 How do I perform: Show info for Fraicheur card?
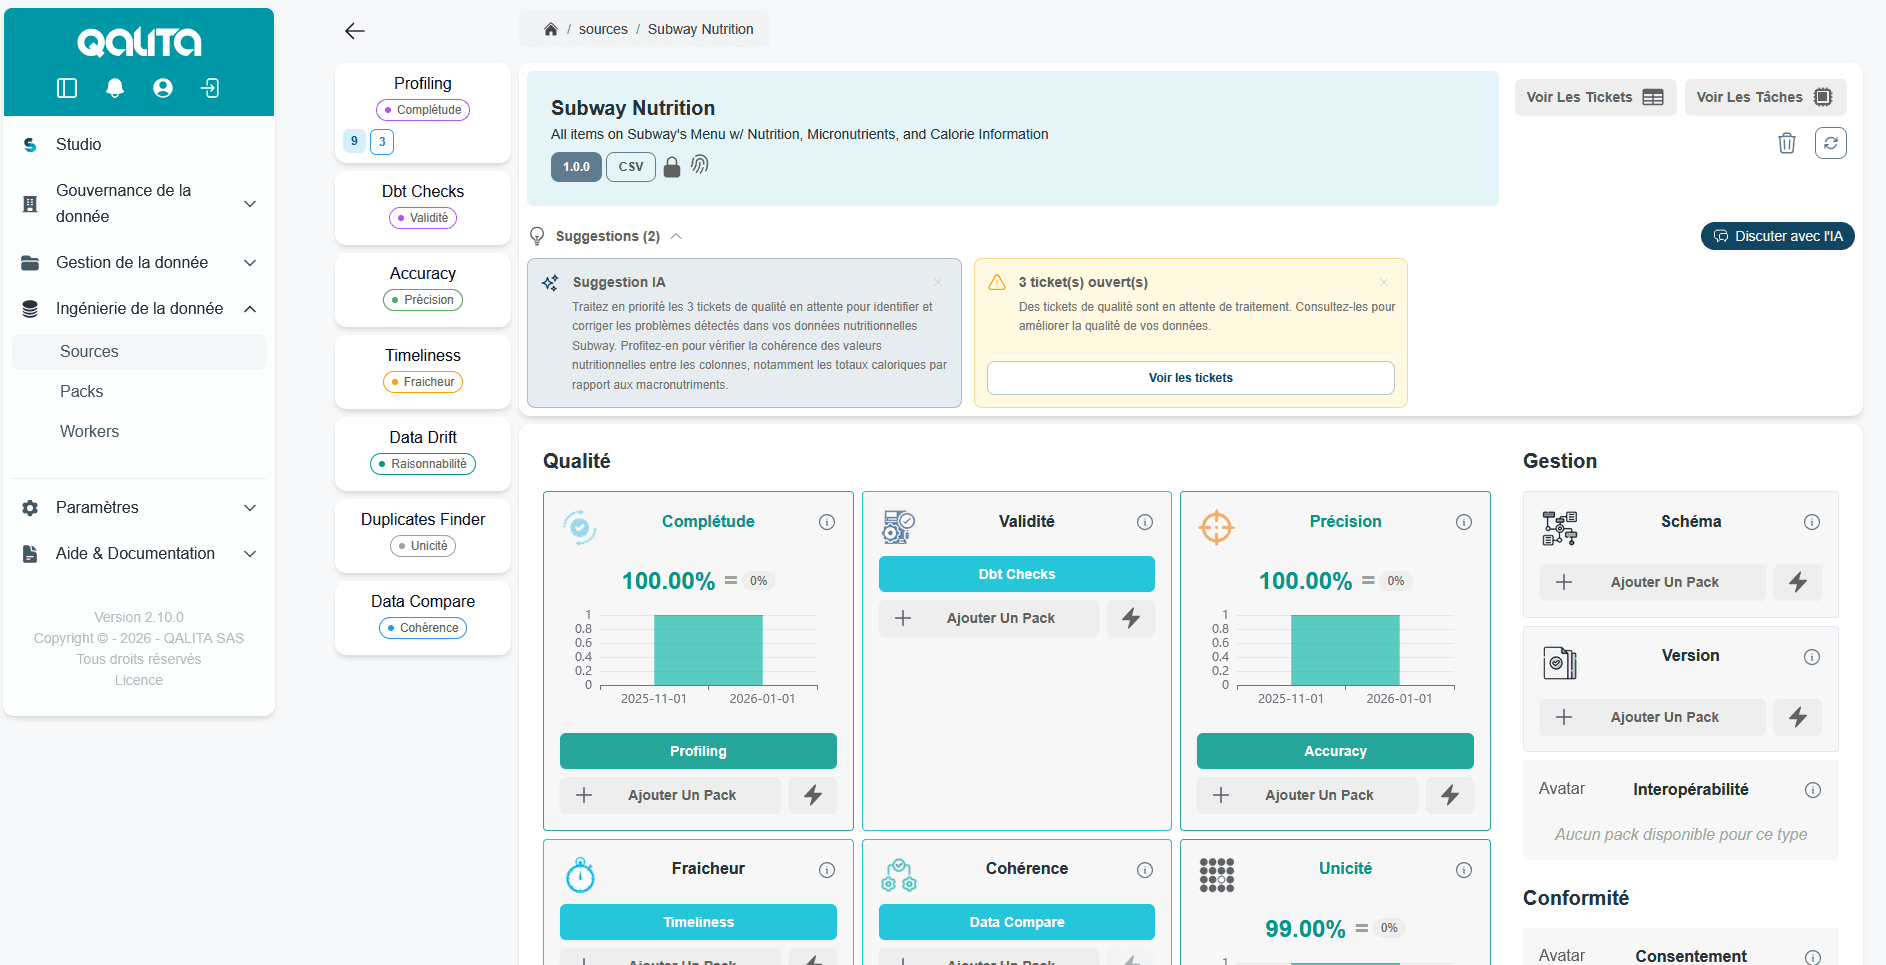point(827,870)
